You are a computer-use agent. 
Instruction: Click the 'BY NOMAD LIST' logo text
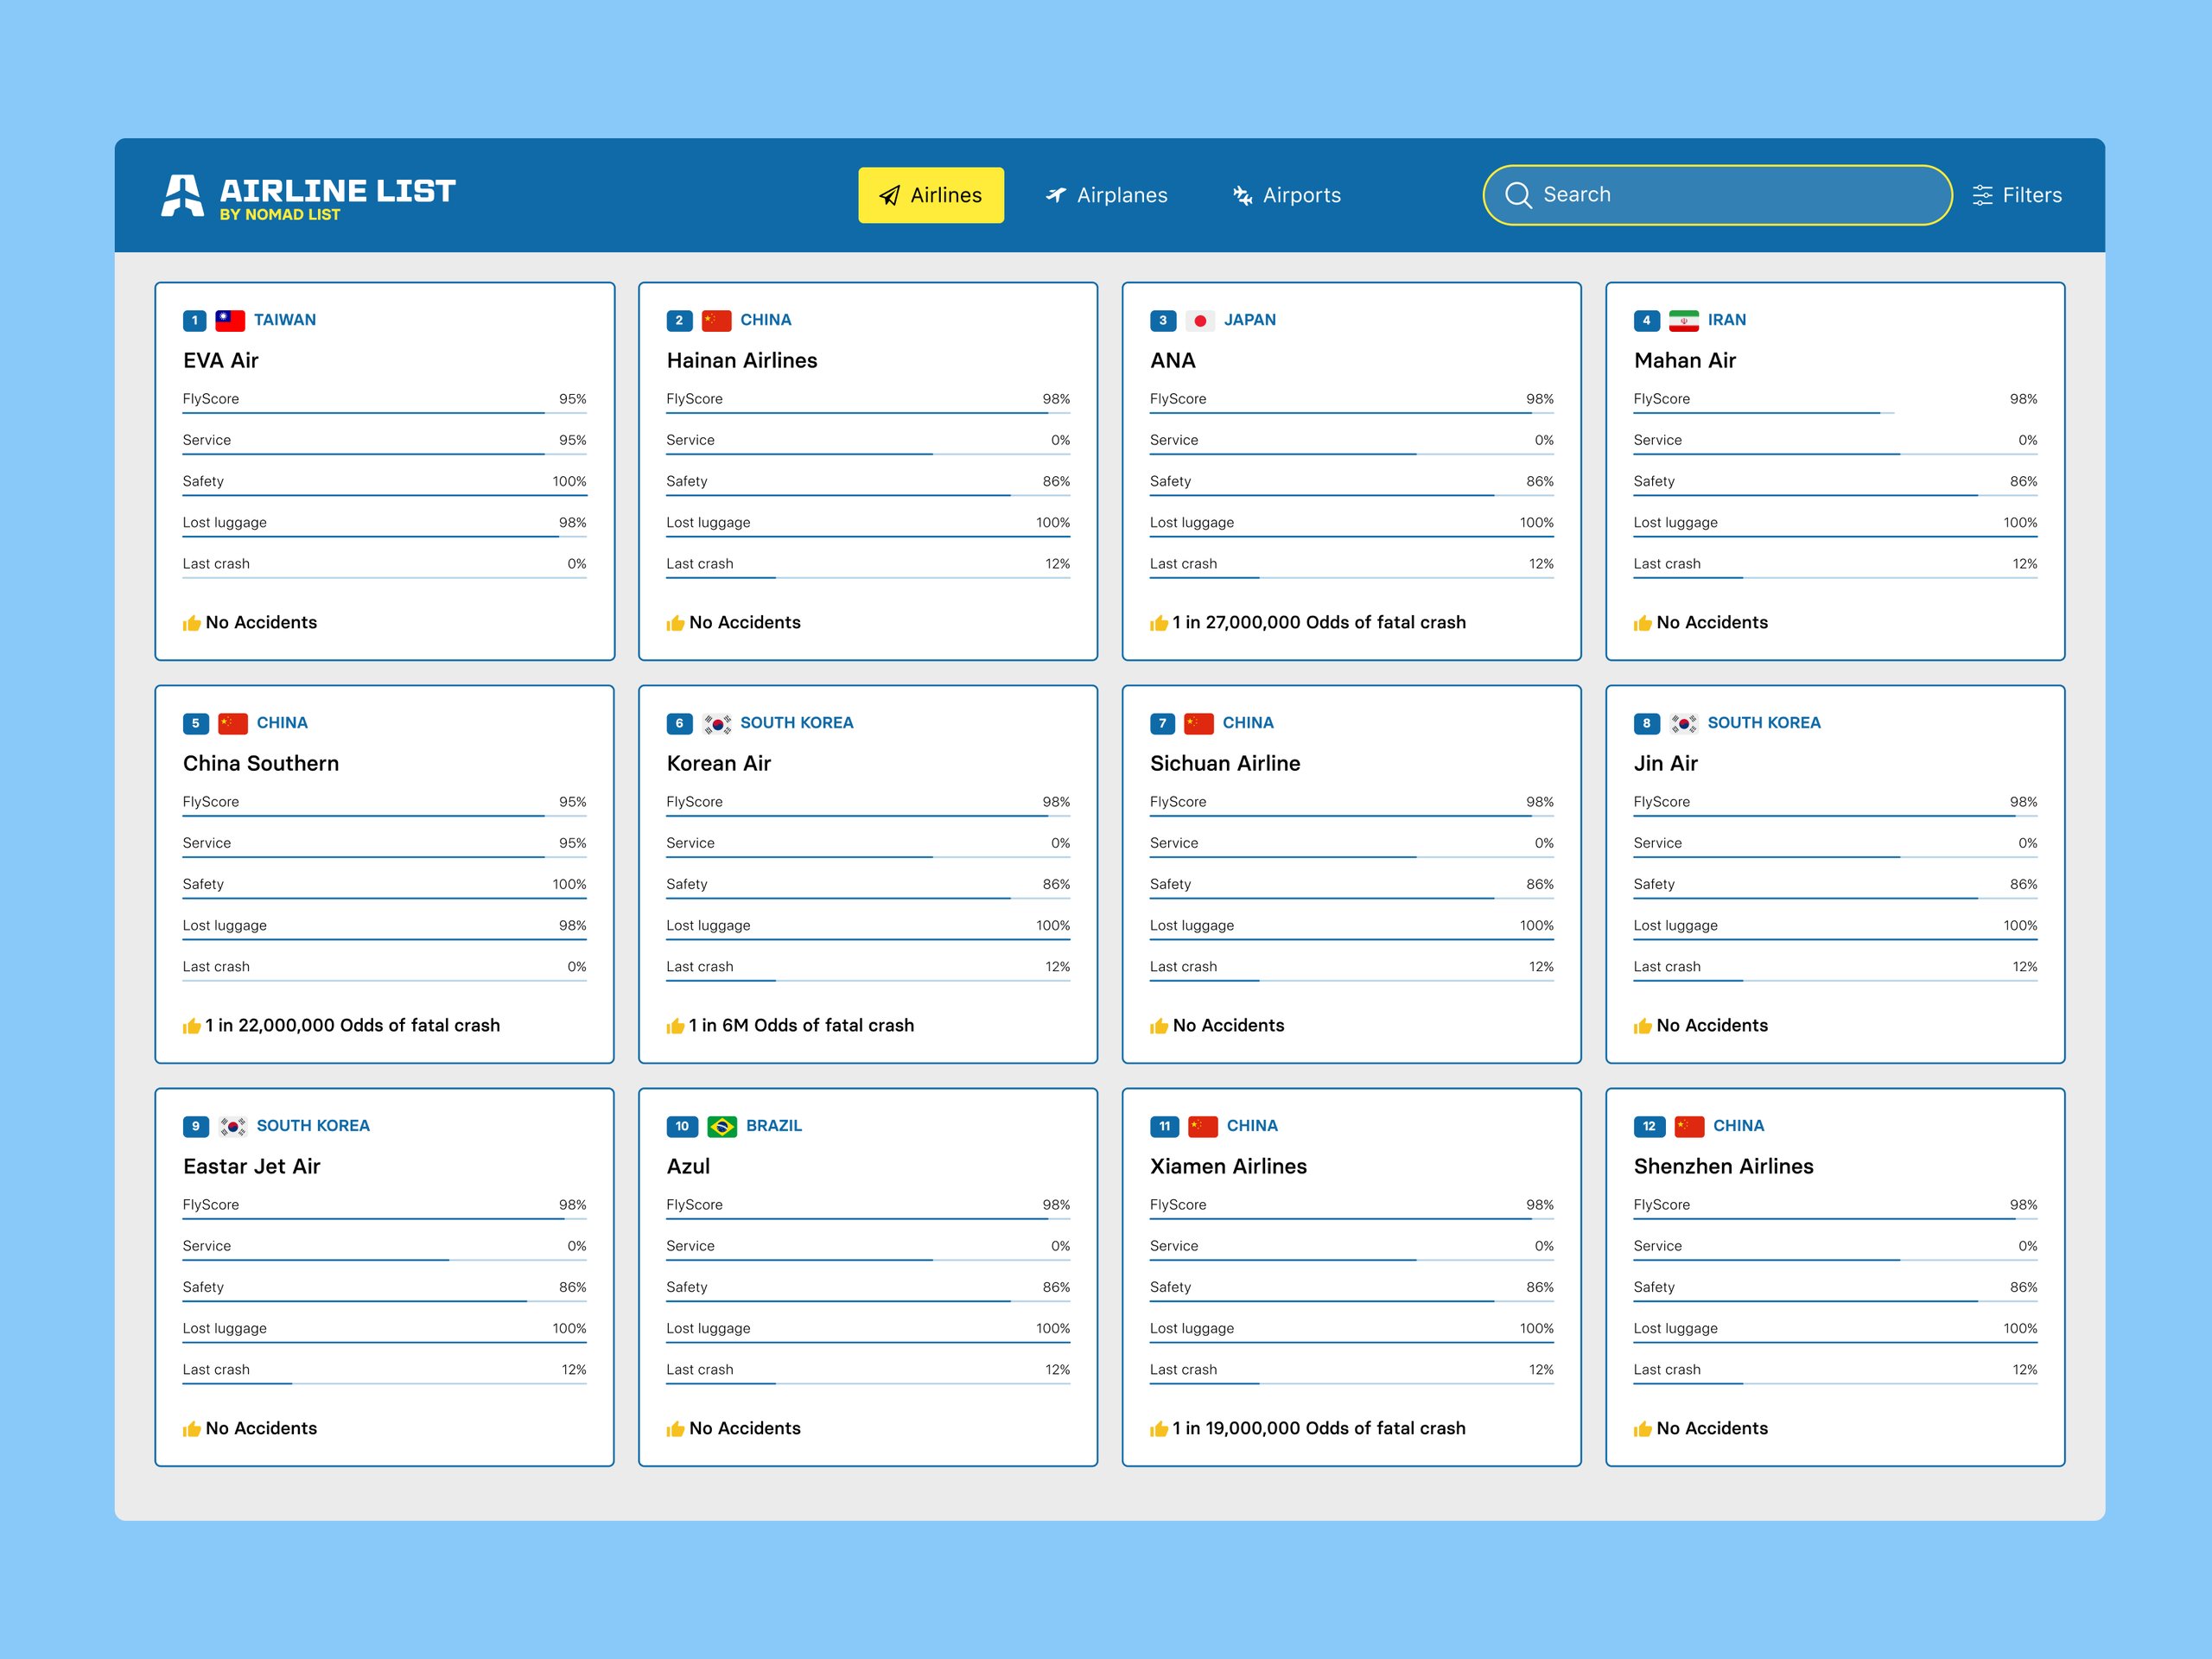tap(280, 214)
